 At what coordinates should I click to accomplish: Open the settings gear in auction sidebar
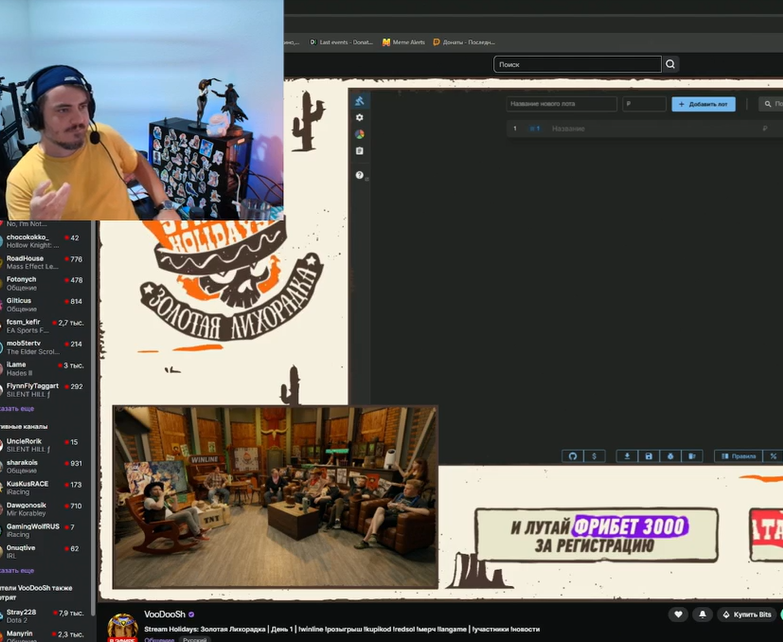359,117
